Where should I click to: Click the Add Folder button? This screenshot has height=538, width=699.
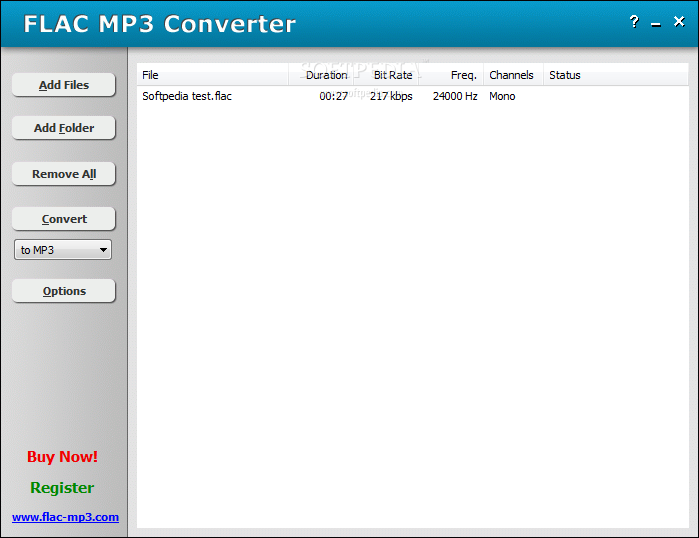64,128
